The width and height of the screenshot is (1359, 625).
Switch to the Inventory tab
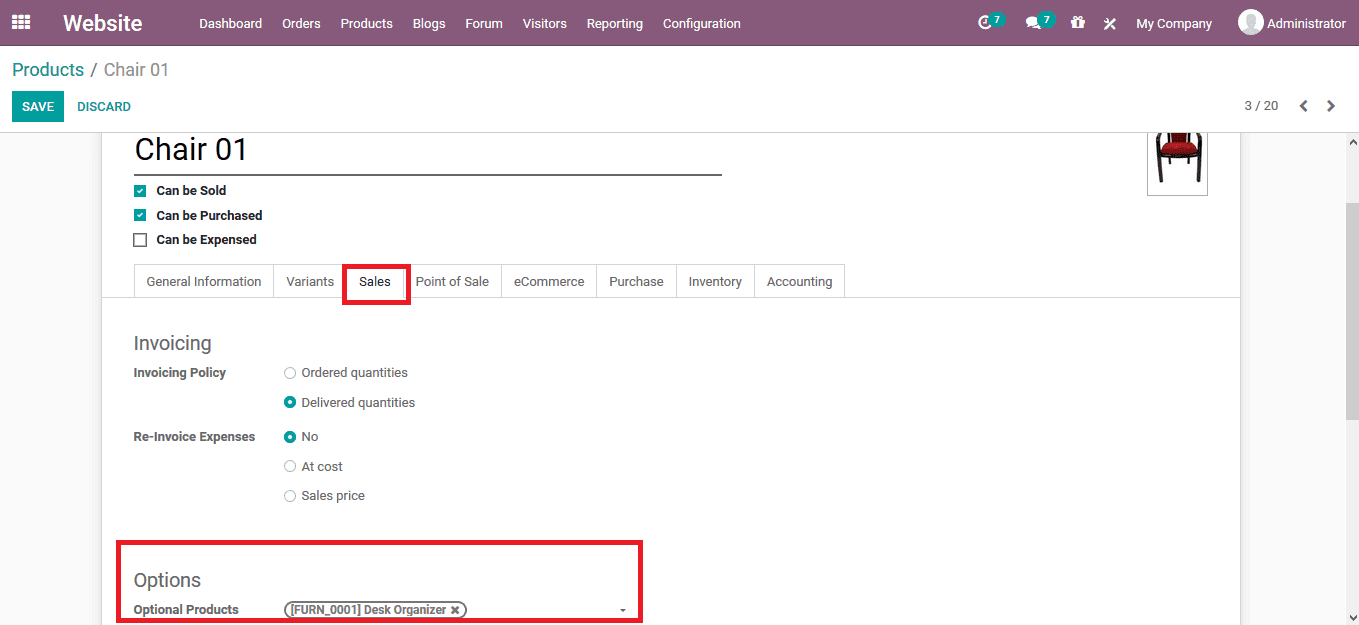click(715, 281)
